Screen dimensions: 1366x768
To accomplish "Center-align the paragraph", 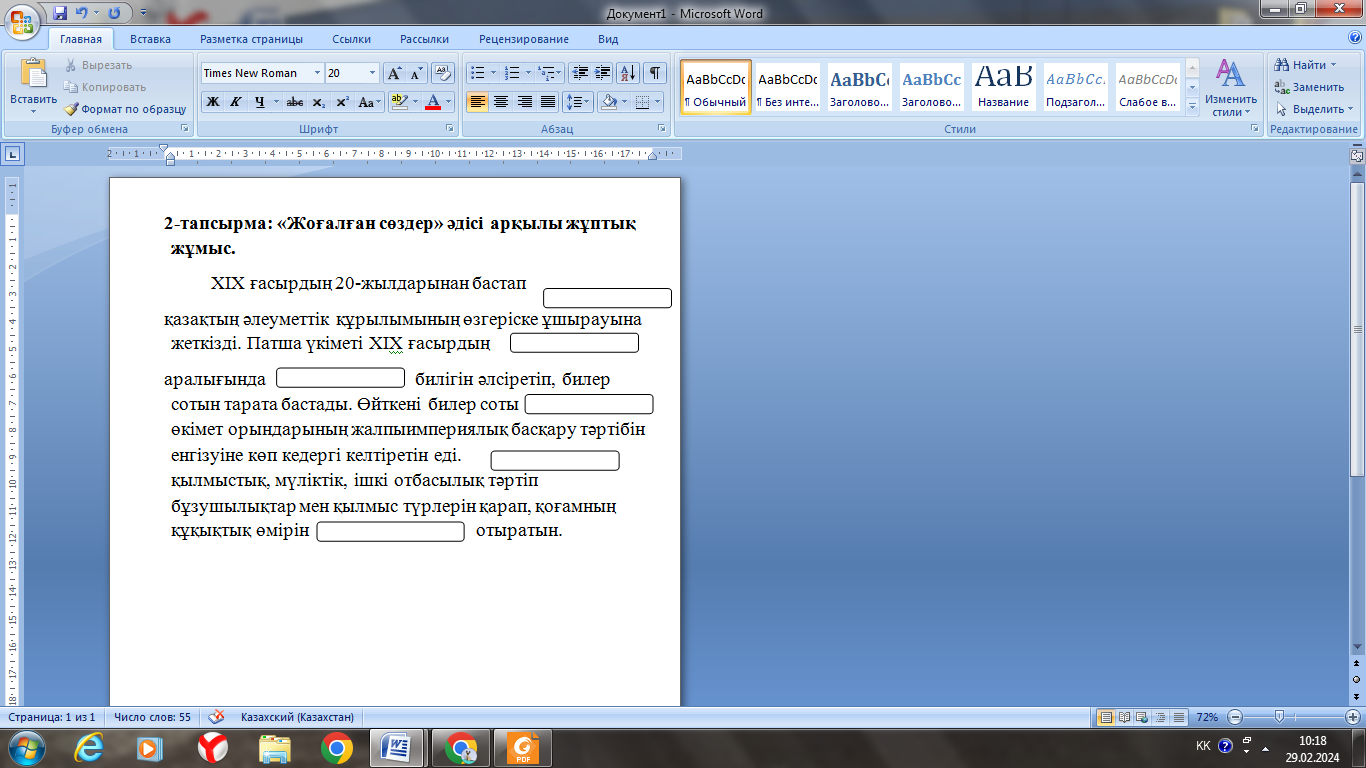I will pos(501,102).
